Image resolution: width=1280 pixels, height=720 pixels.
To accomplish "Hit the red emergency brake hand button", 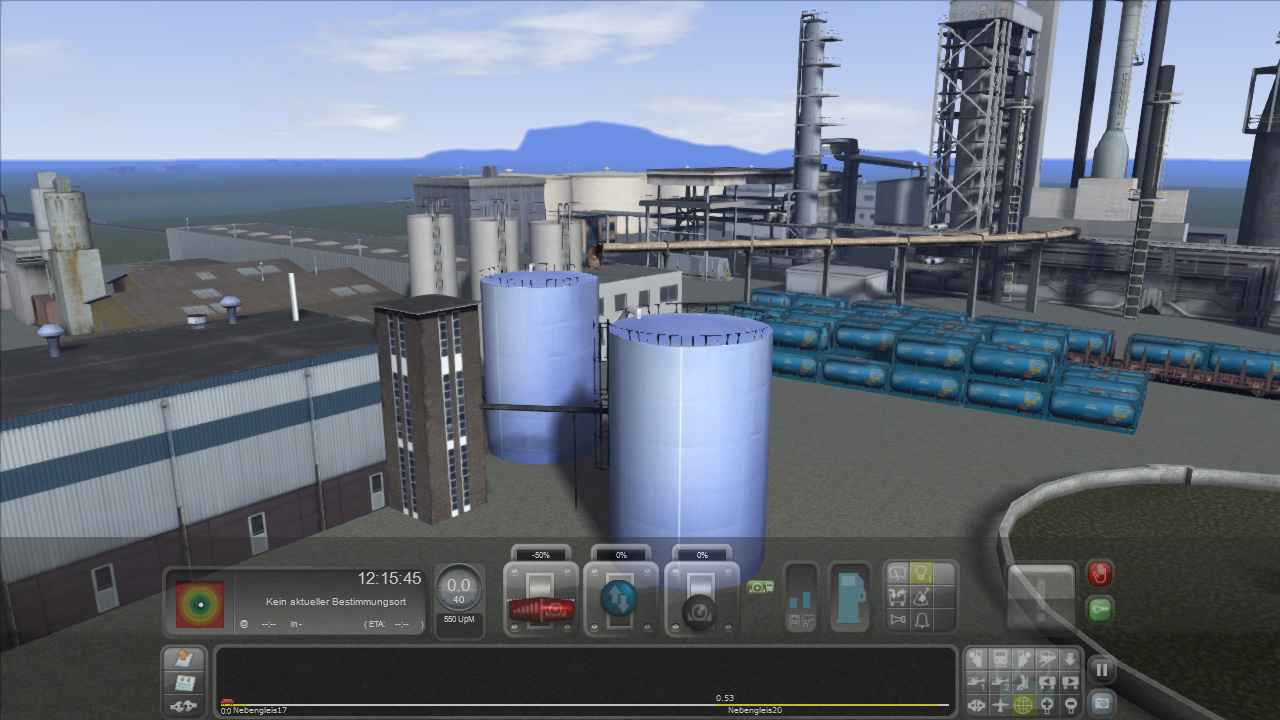I will click(1100, 574).
